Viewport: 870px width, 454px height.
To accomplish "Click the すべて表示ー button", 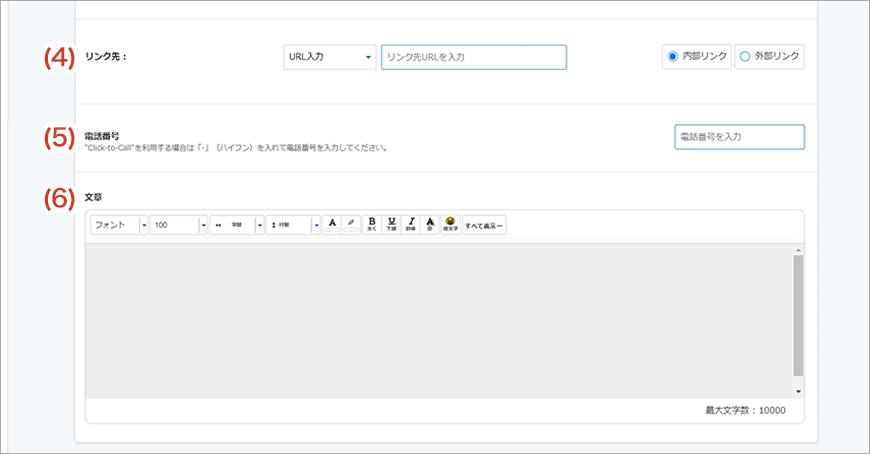I will (x=484, y=226).
